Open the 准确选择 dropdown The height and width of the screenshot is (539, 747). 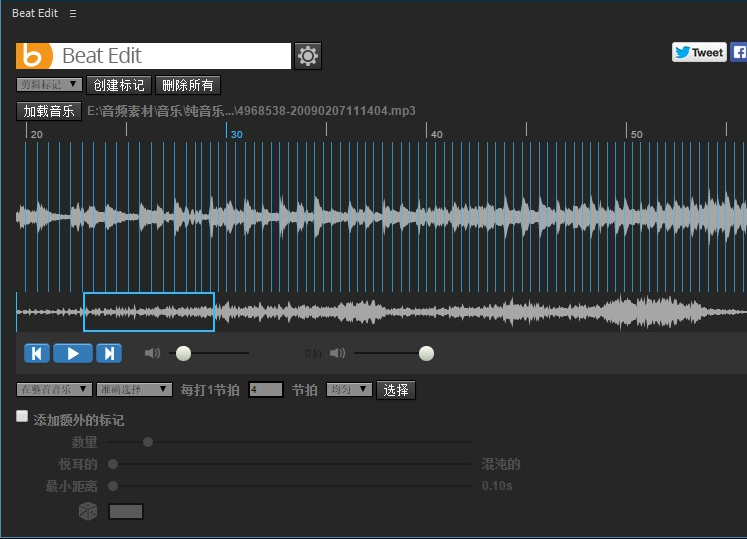coord(134,390)
